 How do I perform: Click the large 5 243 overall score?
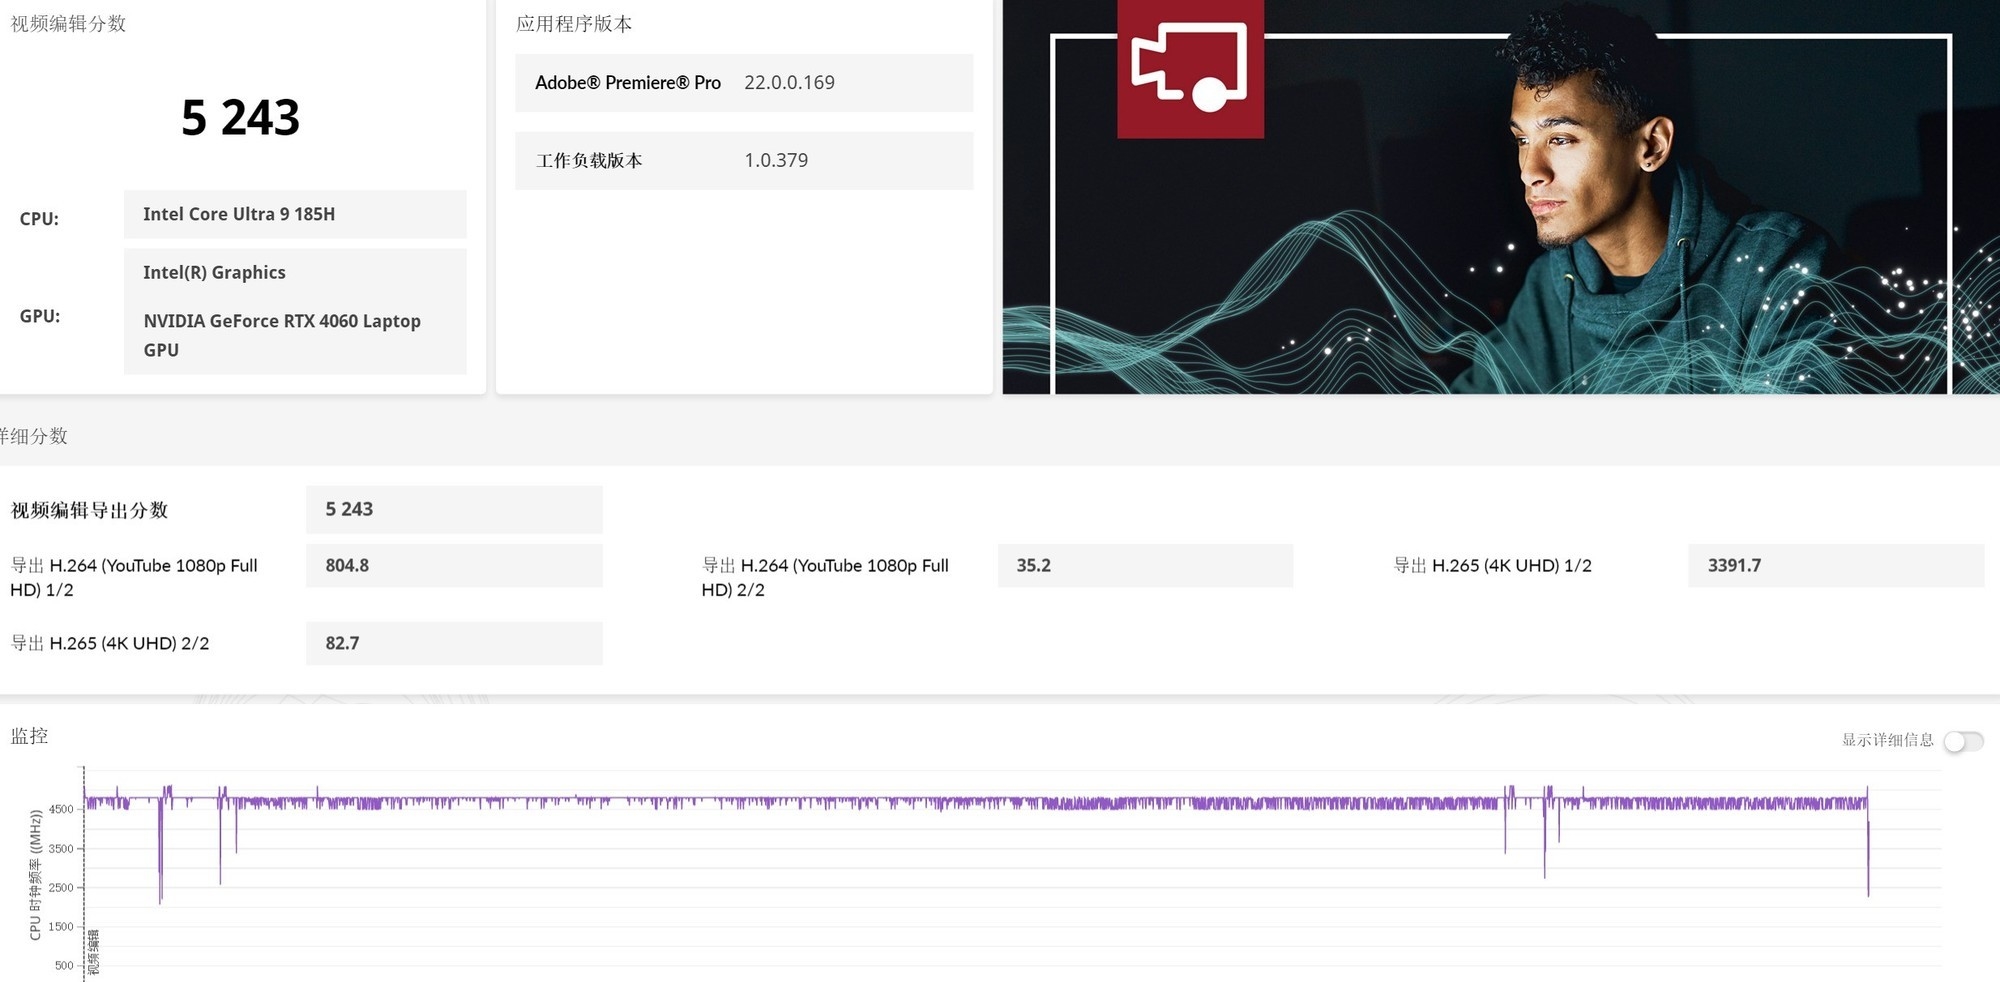[x=240, y=118]
